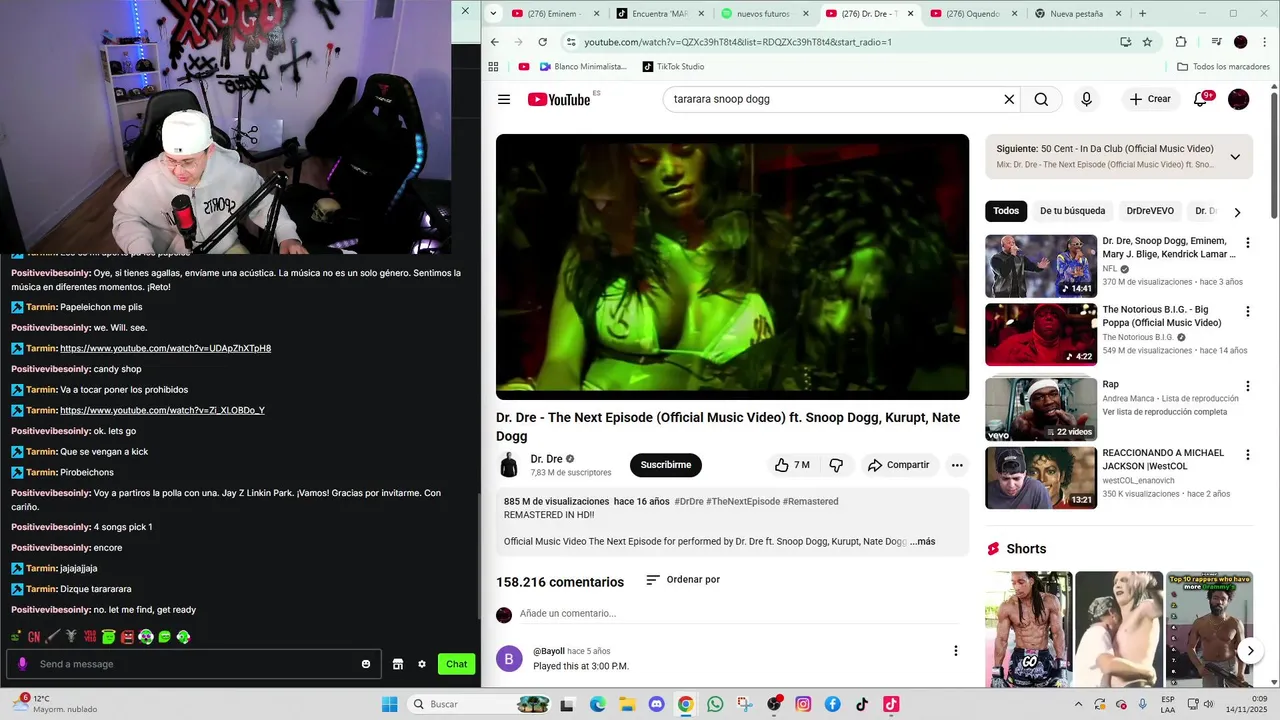Go to the YouTube home logo

click(x=559, y=99)
